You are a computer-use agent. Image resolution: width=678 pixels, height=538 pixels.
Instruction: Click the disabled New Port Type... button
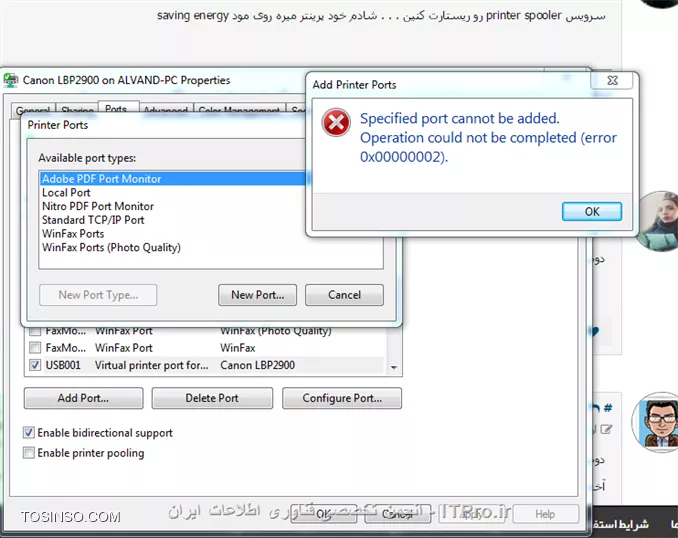[x=98, y=295]
